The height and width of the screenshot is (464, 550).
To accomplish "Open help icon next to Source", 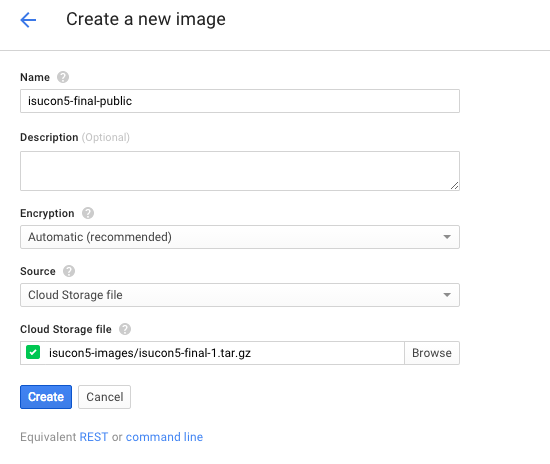I will (69, 271).
